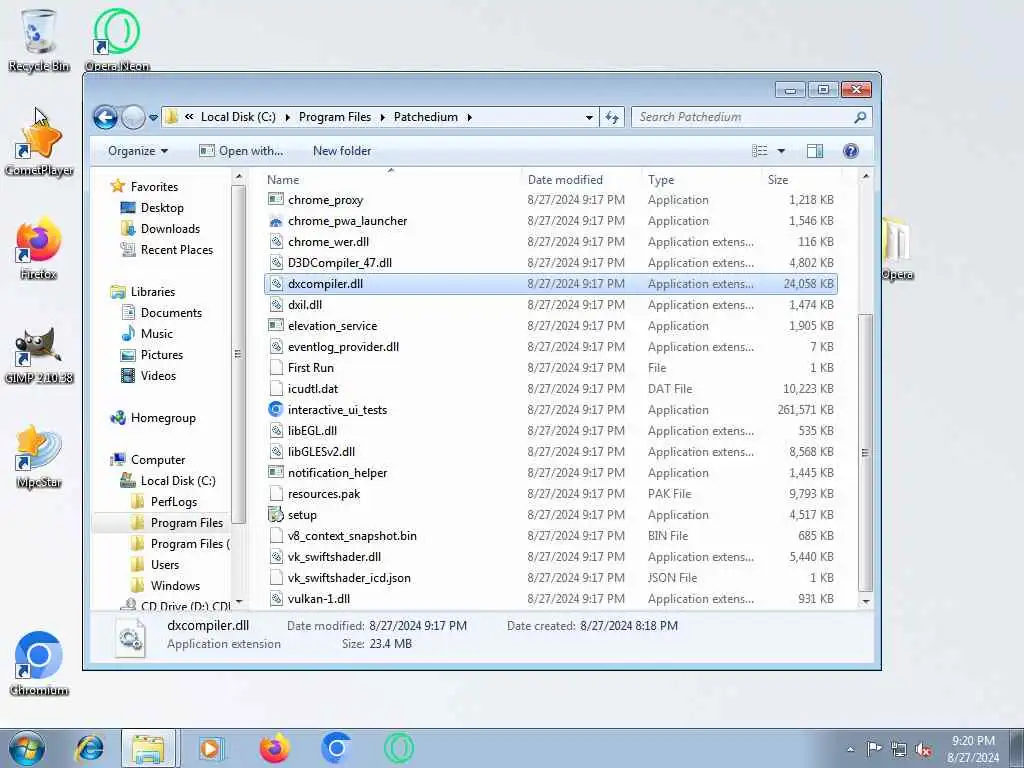Select the setup application icon

point(276,515)
